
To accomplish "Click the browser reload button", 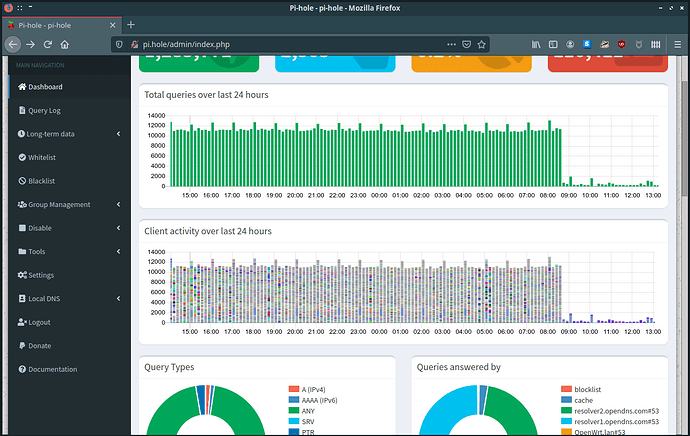I will click(47, 44).
